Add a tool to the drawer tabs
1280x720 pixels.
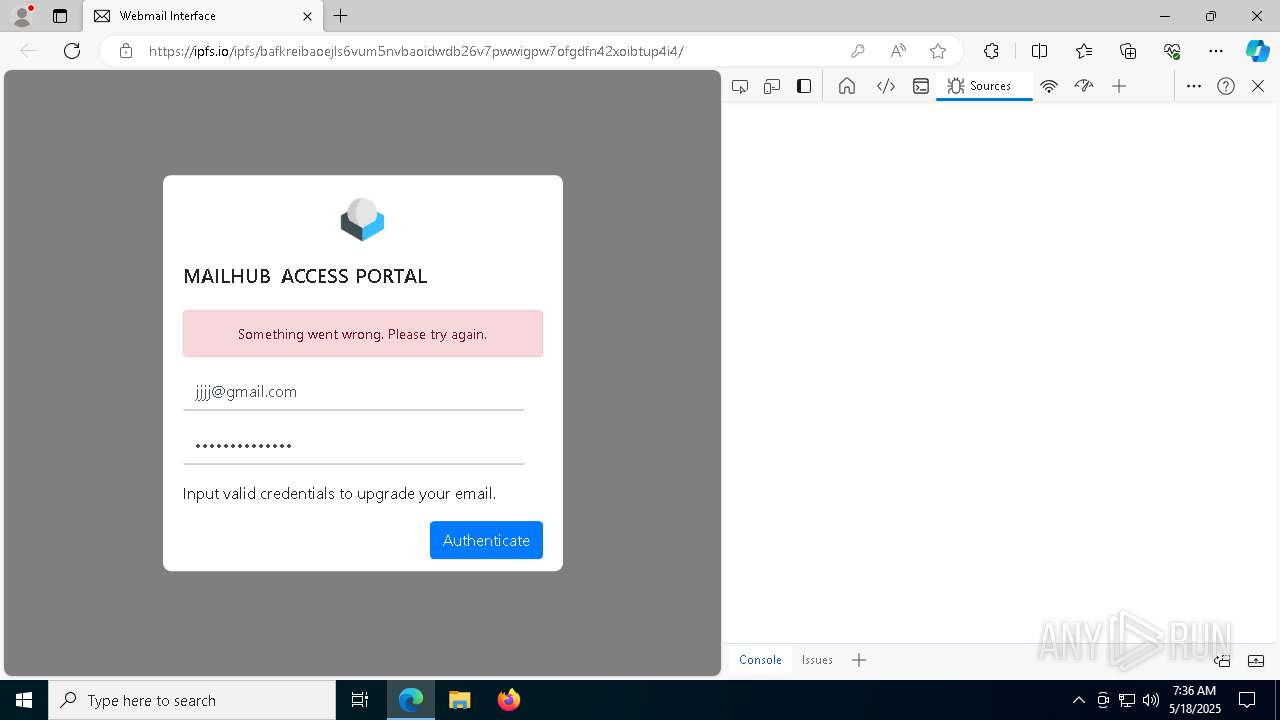[859, 660]
